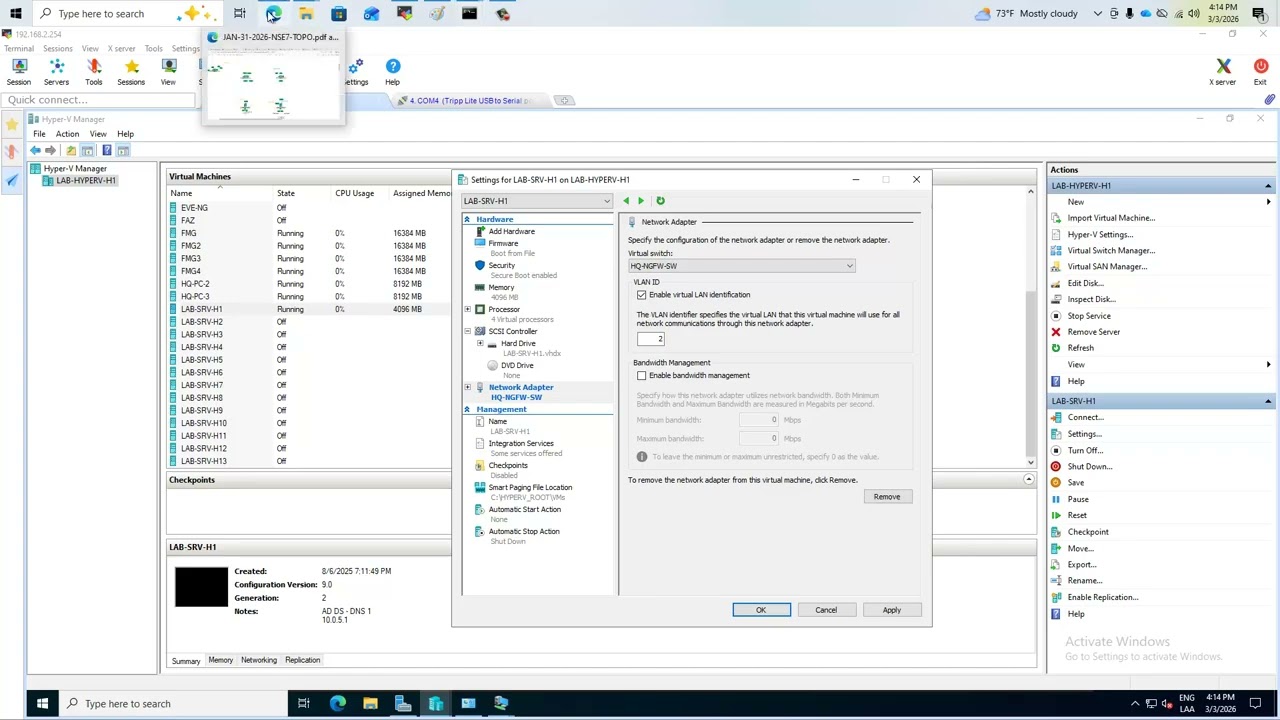1280x720 pixels.
Task: Open Hyper-V Manager View menu
Action: (98, 134)
